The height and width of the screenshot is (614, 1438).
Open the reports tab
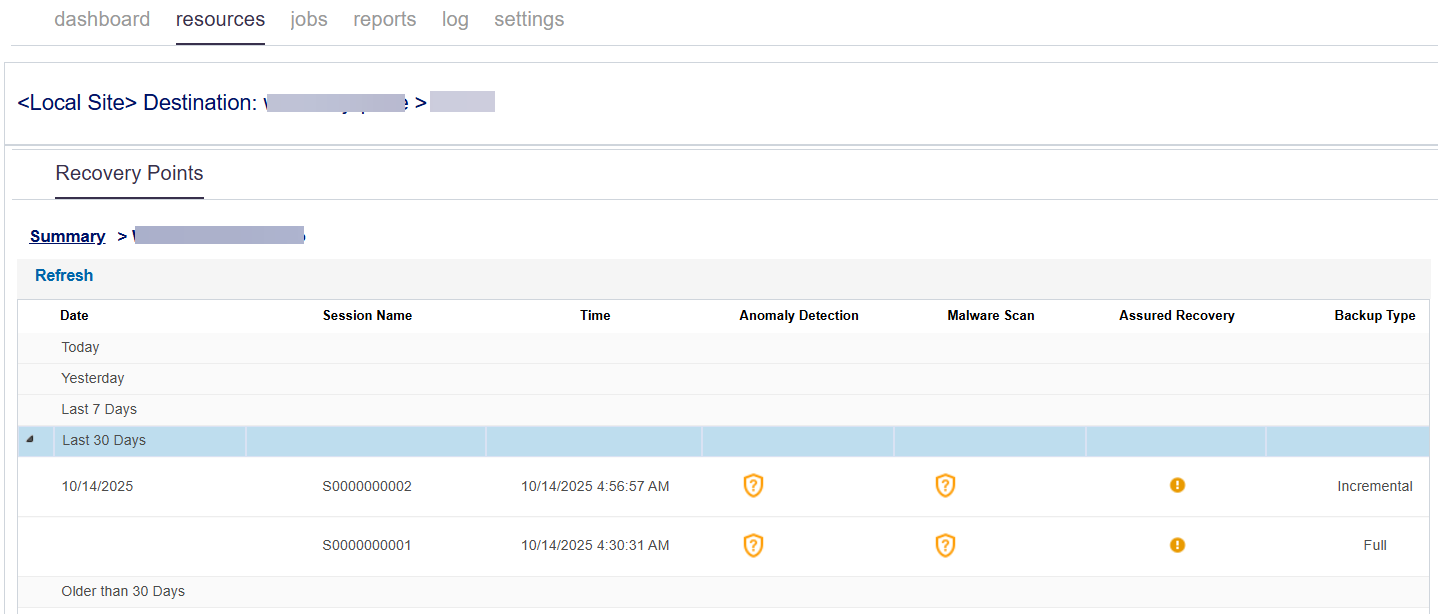point(384,20)
